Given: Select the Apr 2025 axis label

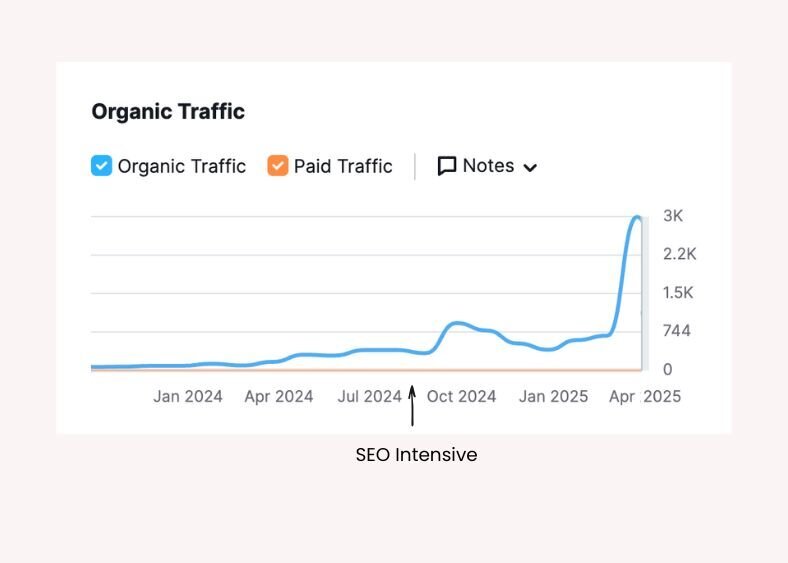Looking at the screenshot, I should click(645, 396).
